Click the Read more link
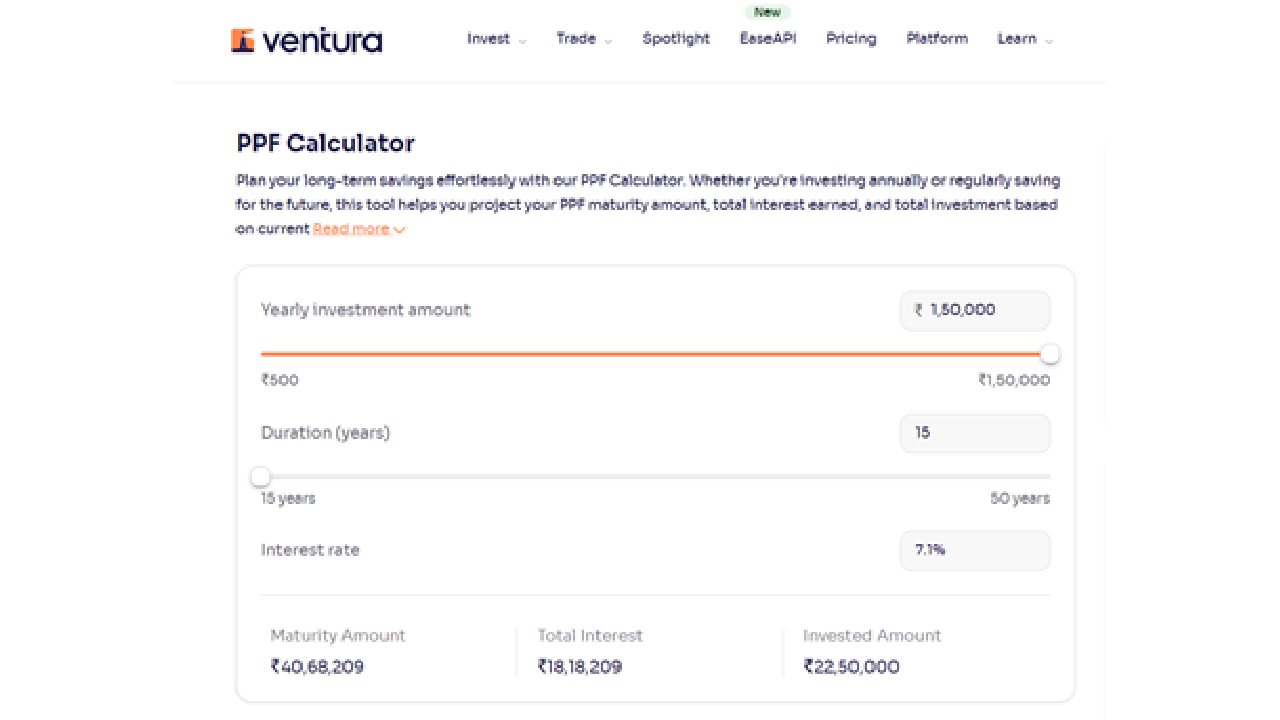 [358, 229]
